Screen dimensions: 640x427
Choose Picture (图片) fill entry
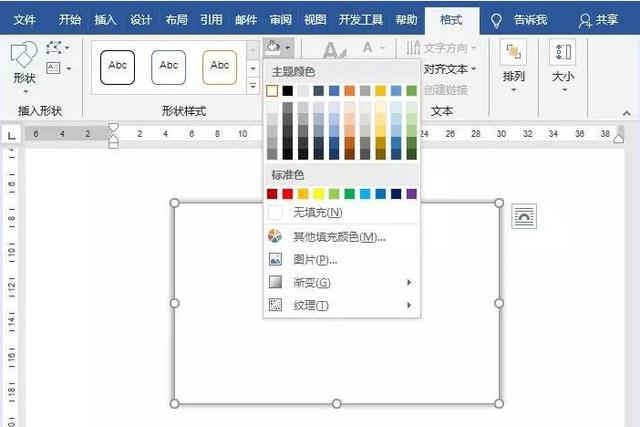pos(342,260)
